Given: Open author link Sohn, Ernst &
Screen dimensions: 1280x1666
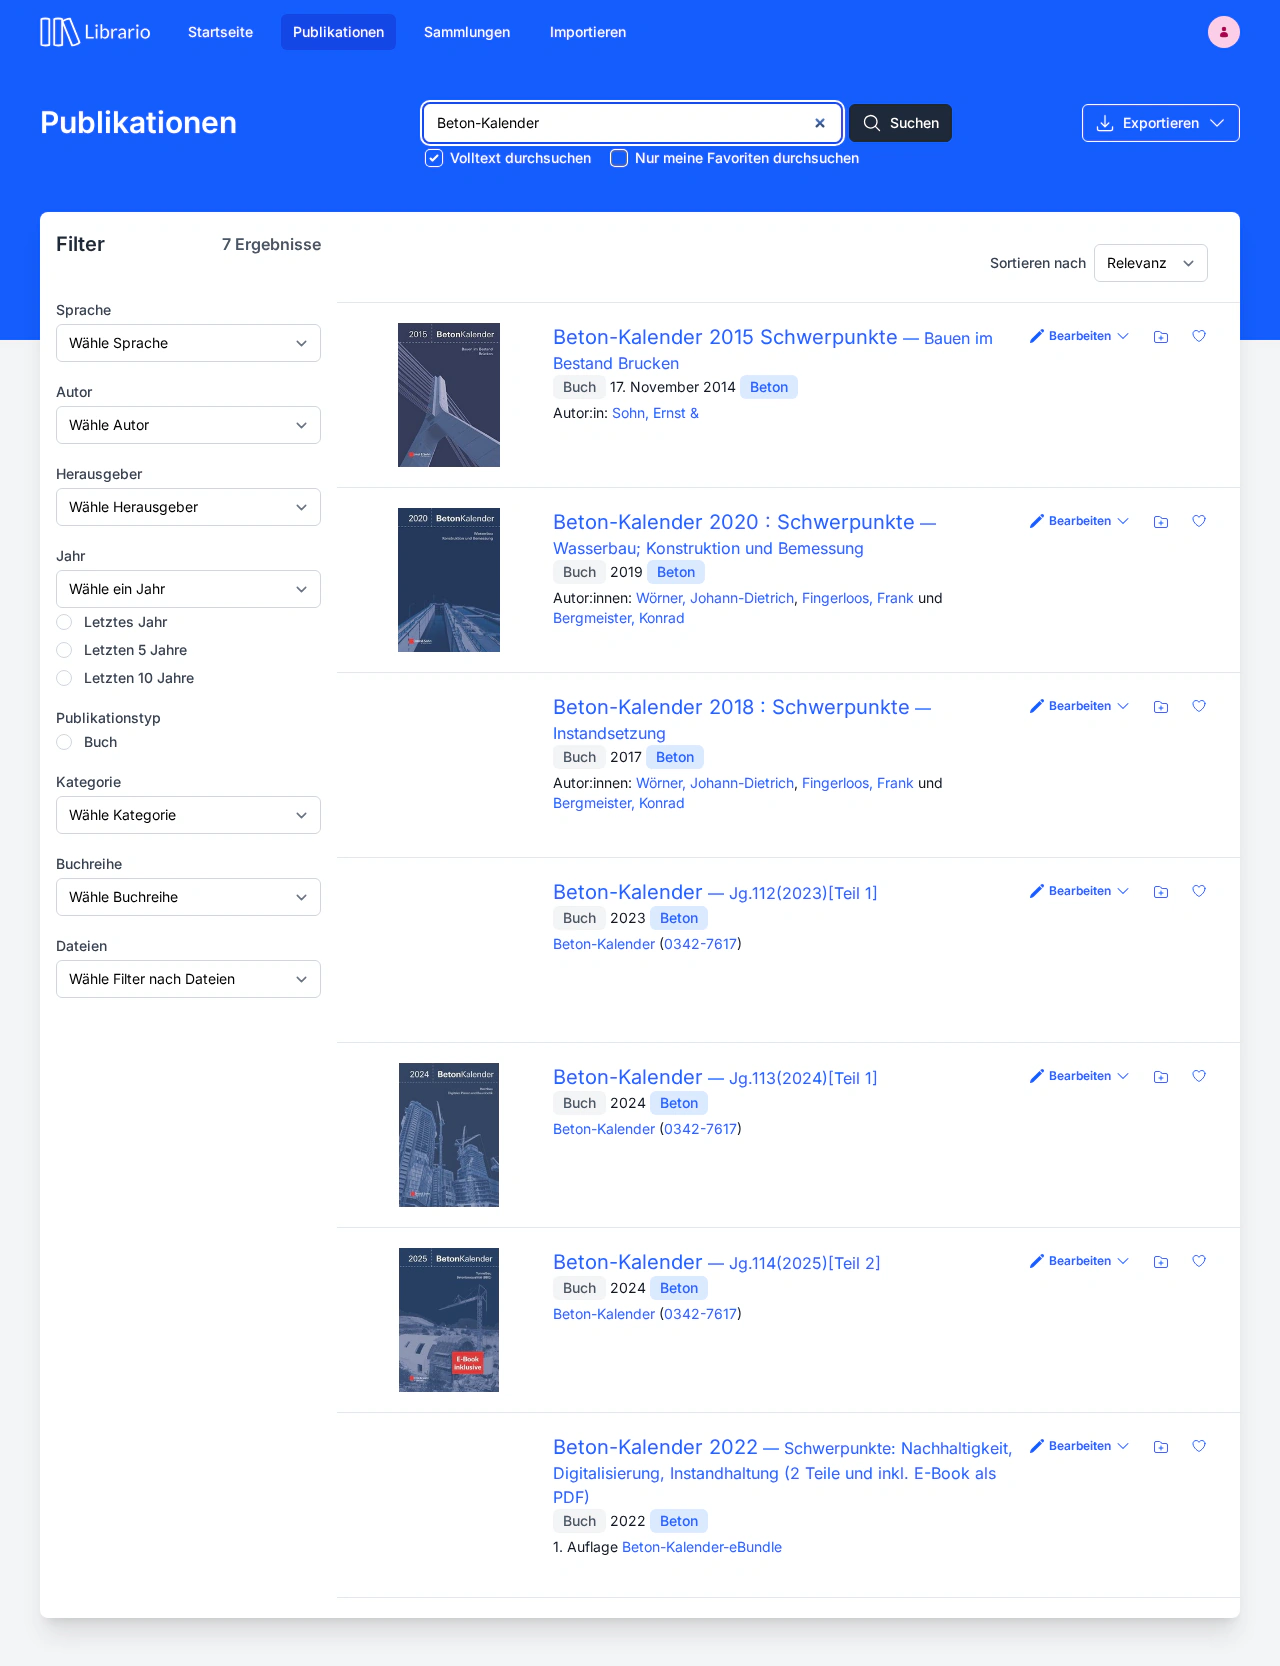Looking at the screenshot, I should tap(655, 413).
